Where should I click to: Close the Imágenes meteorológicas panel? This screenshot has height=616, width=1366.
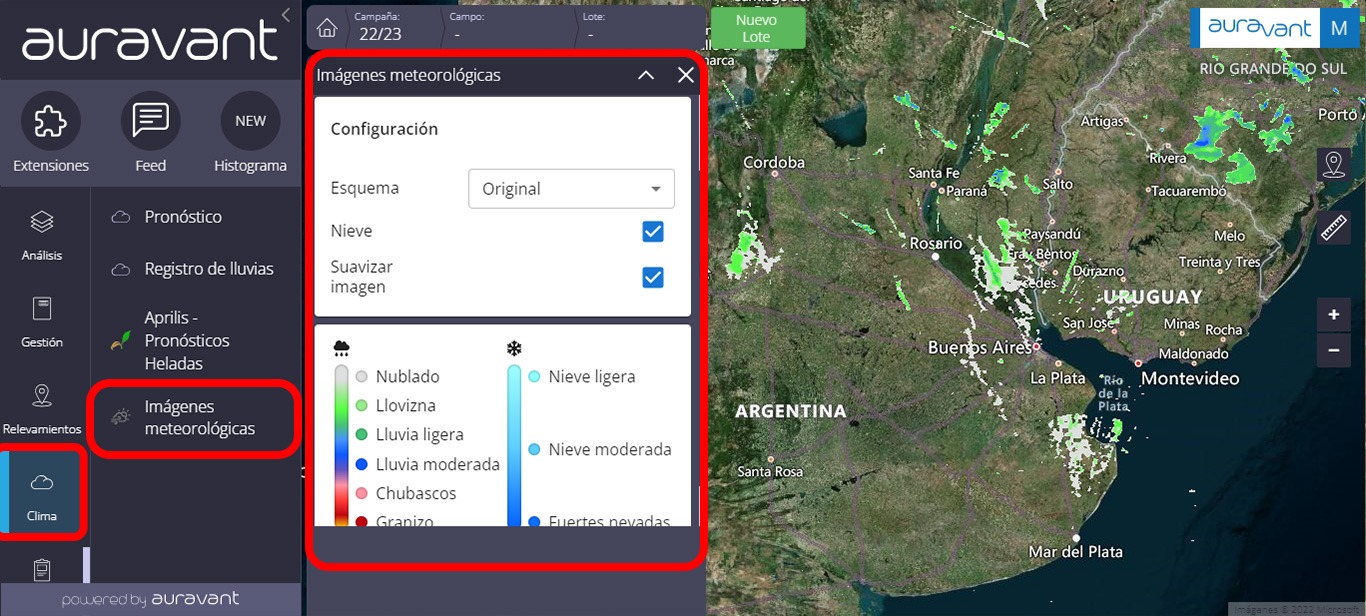click(685, 75)
